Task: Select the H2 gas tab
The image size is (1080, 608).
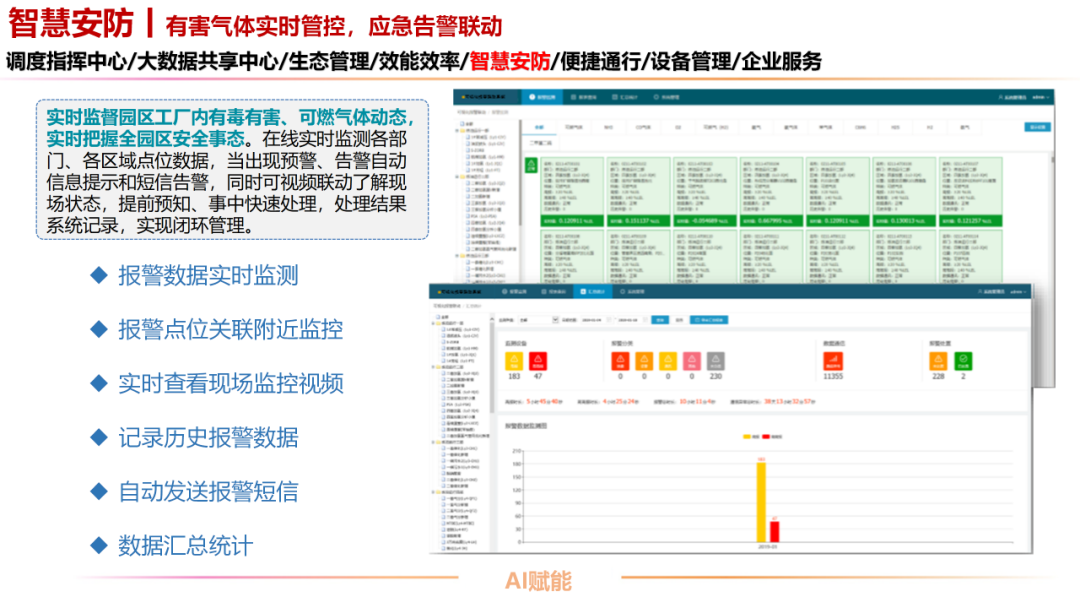Action: [929, 127]
